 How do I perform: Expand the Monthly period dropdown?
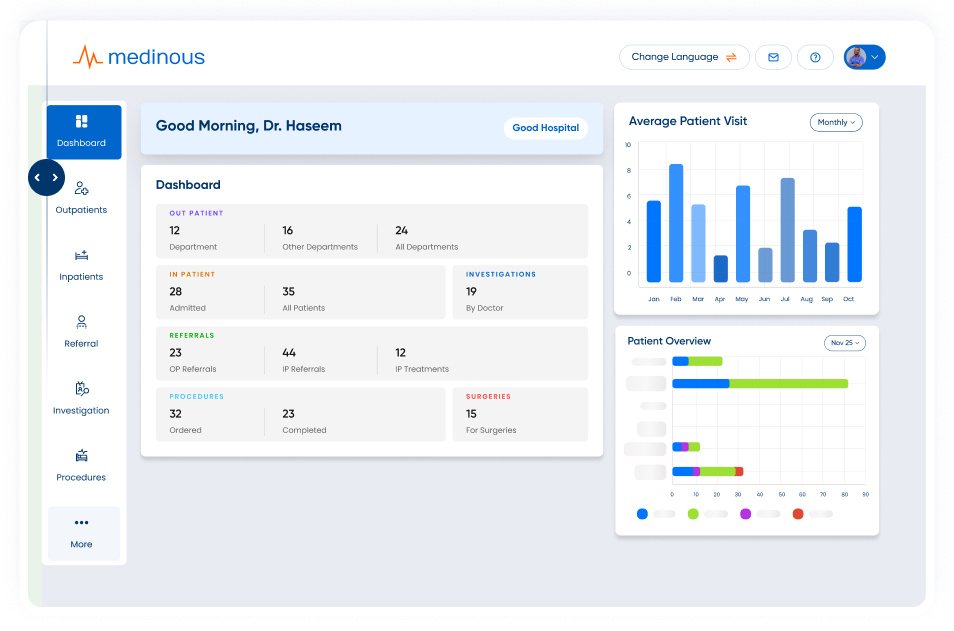coord(836,122)
